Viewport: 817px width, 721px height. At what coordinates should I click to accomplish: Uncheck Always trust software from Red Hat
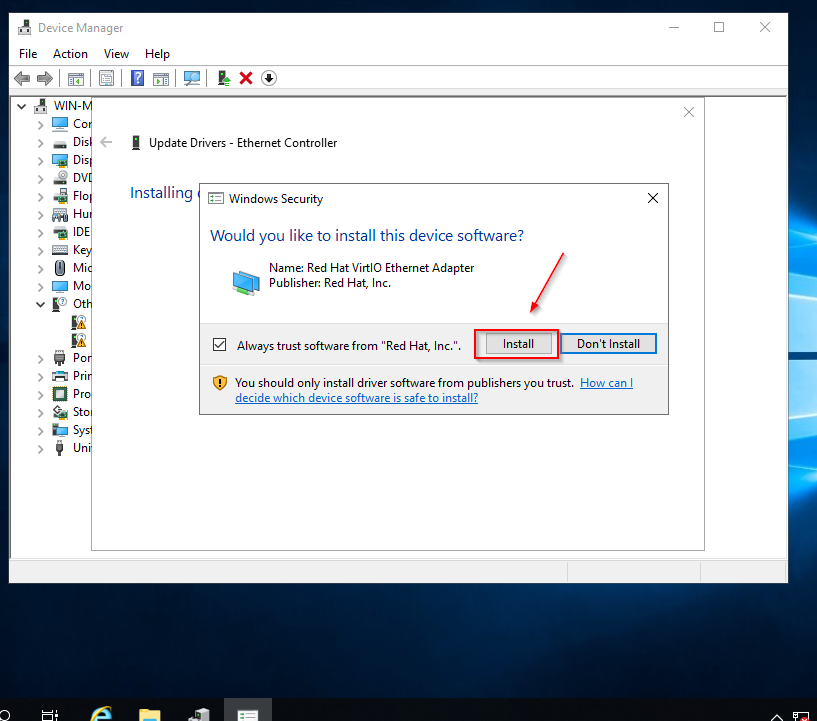219,345
